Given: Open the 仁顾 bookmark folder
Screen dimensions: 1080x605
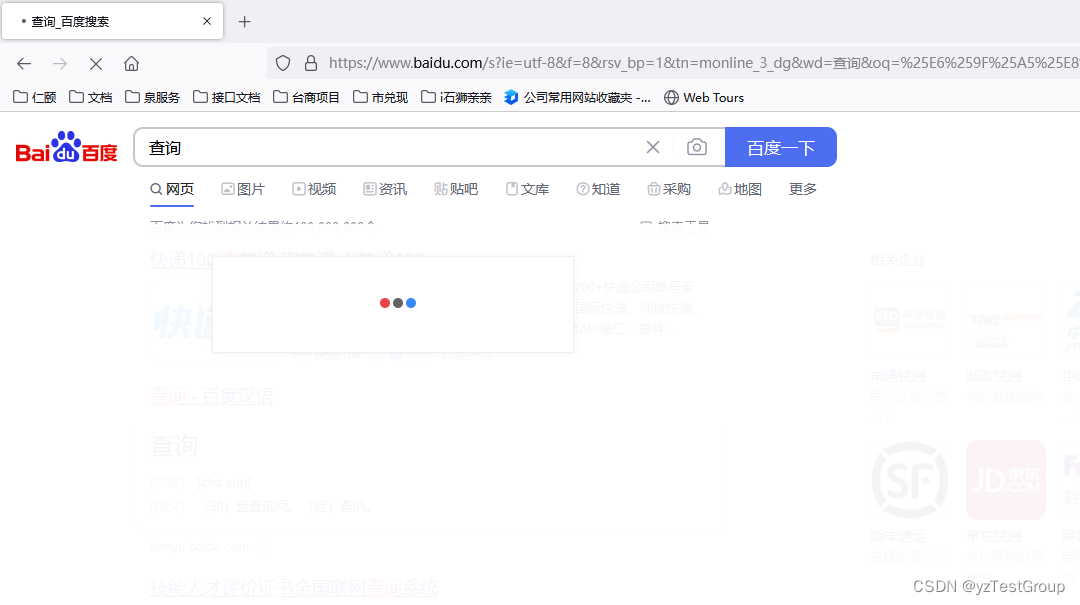Looking at the screenshot, I should point(35,97).
